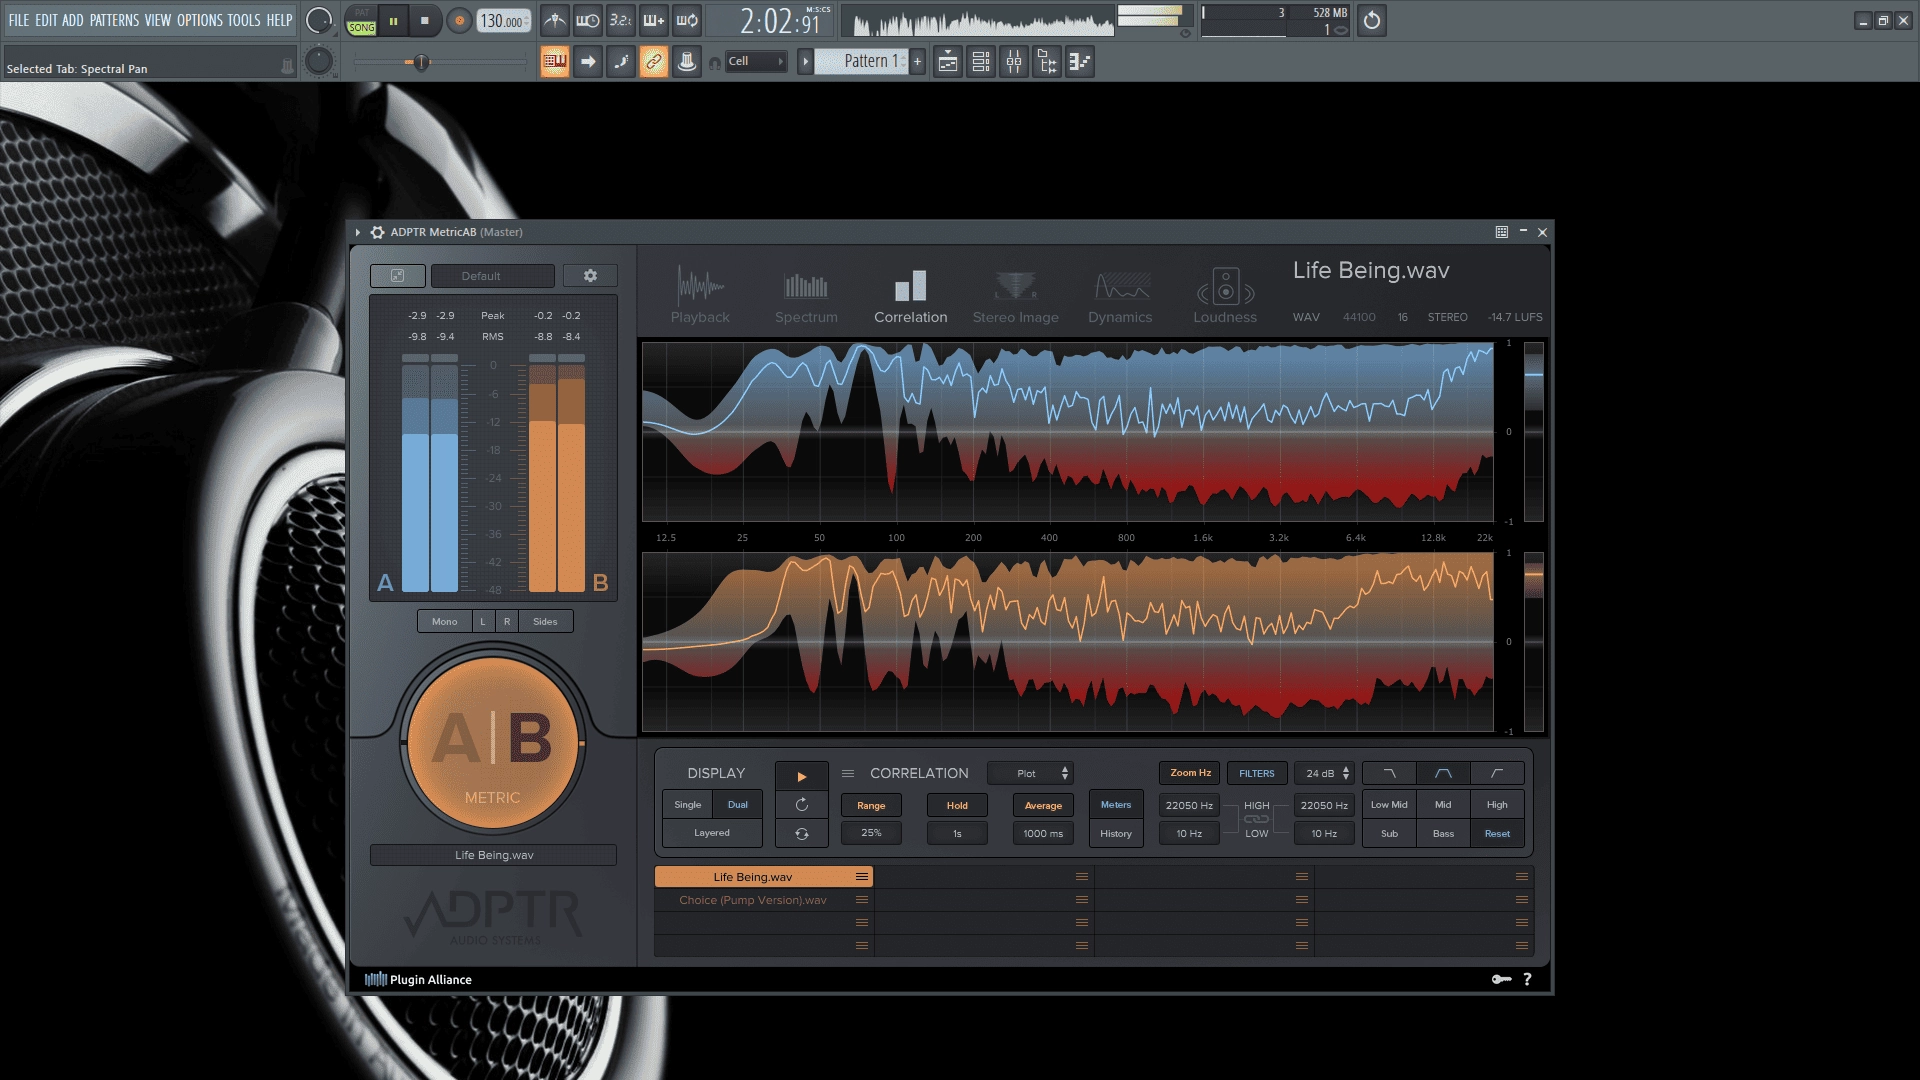The height and width of the screenshot is (1080, 1920).
Task: Open the piano roll view icon
Action: pyautogui.click(x=1080, y=62)
